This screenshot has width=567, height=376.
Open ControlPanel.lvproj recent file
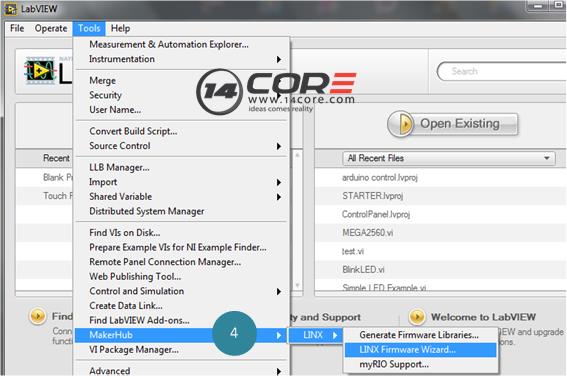tap(376, 214)
